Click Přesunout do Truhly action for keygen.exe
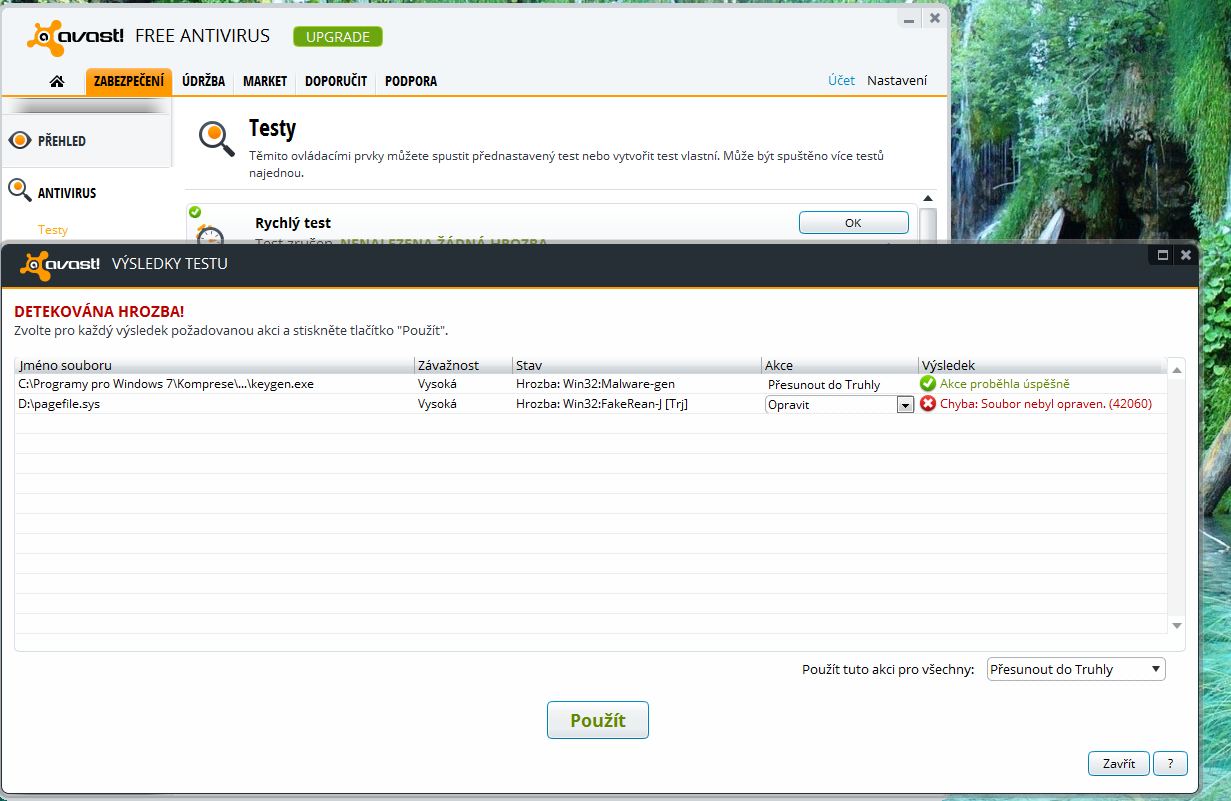The width and height of the screenshot is (1231, 801). [x=824, y=385]
